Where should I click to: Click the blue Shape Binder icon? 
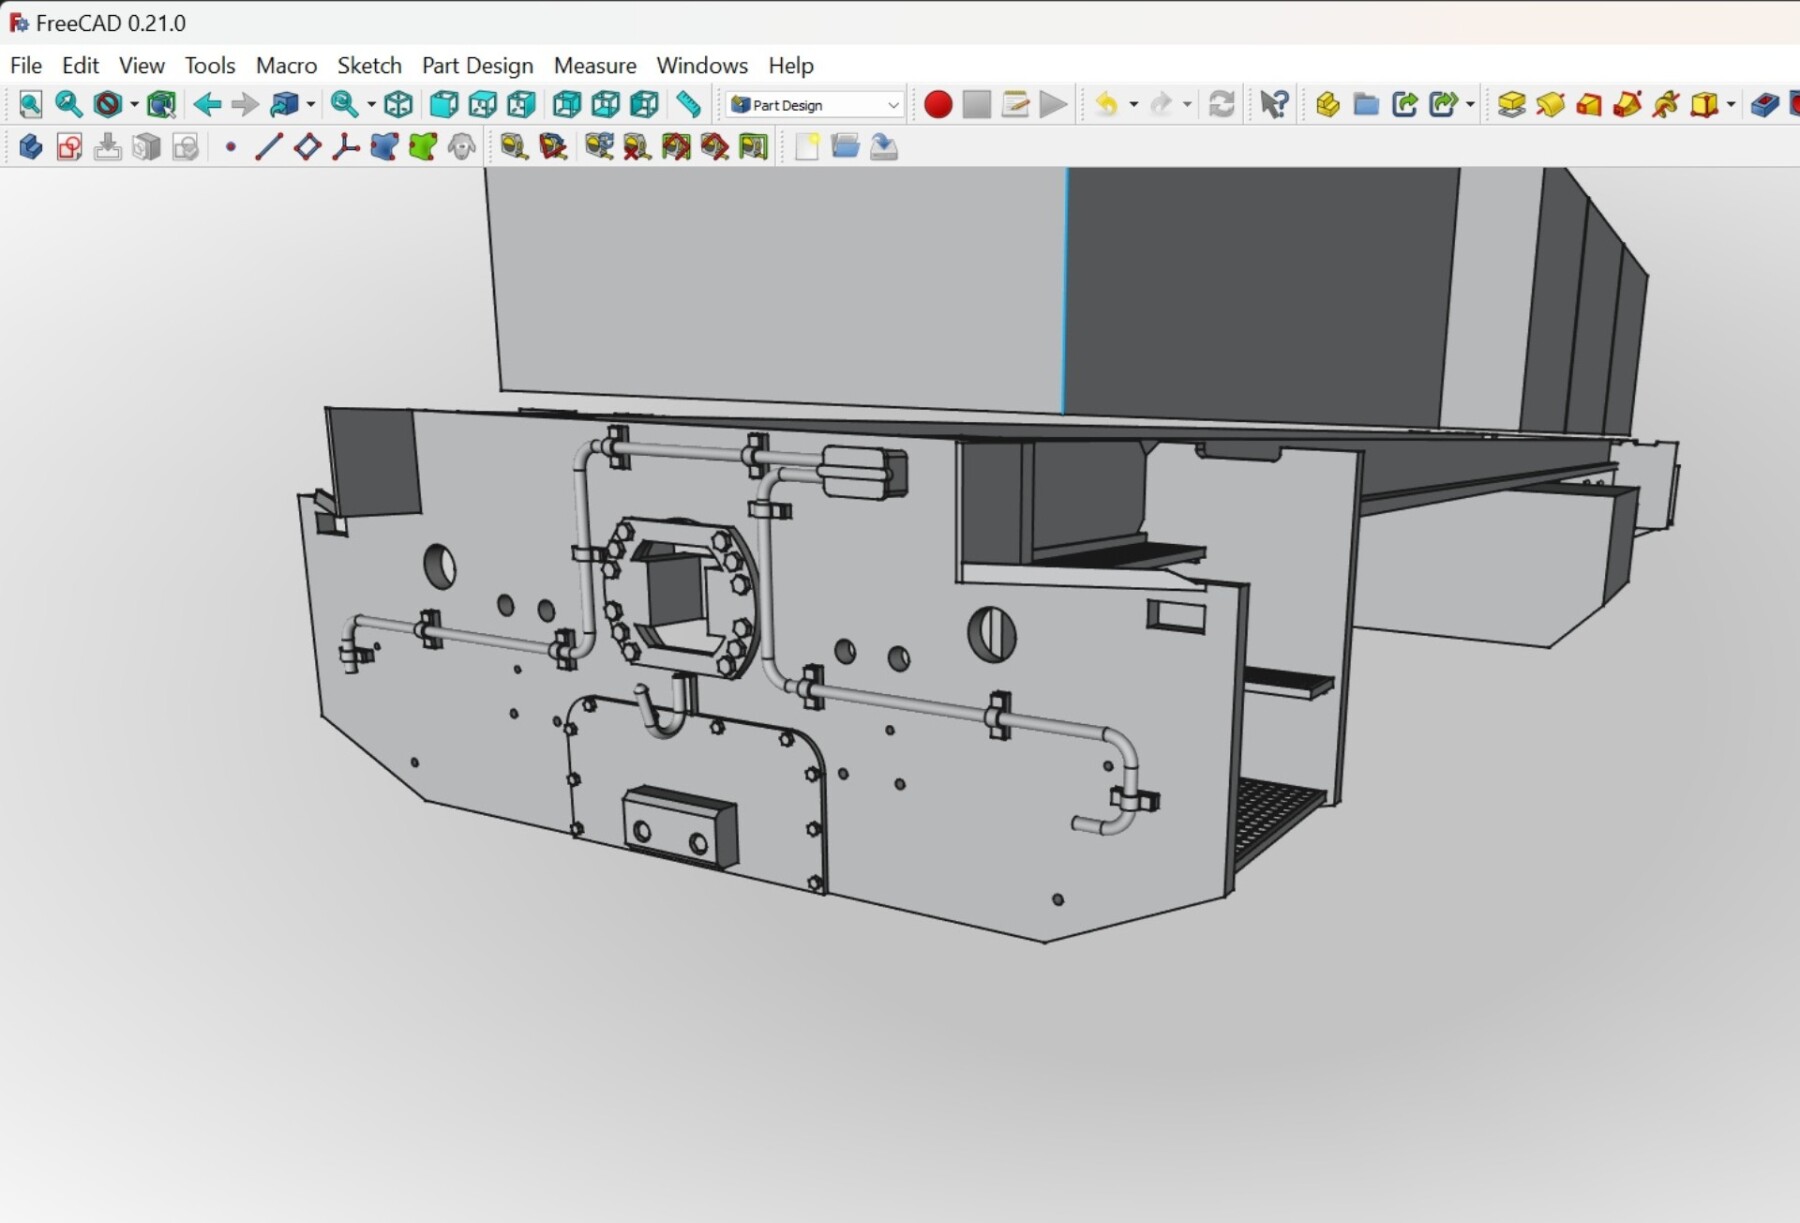(384, 147)
